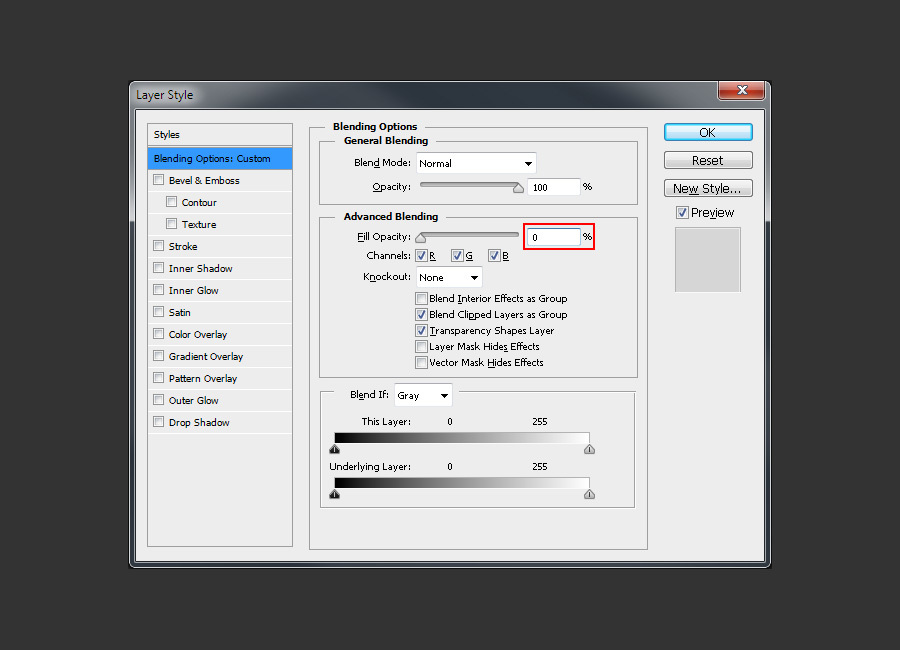Uncheck the R channel
900x650 pixels.
pyautogui.click(x=421, y=255)
